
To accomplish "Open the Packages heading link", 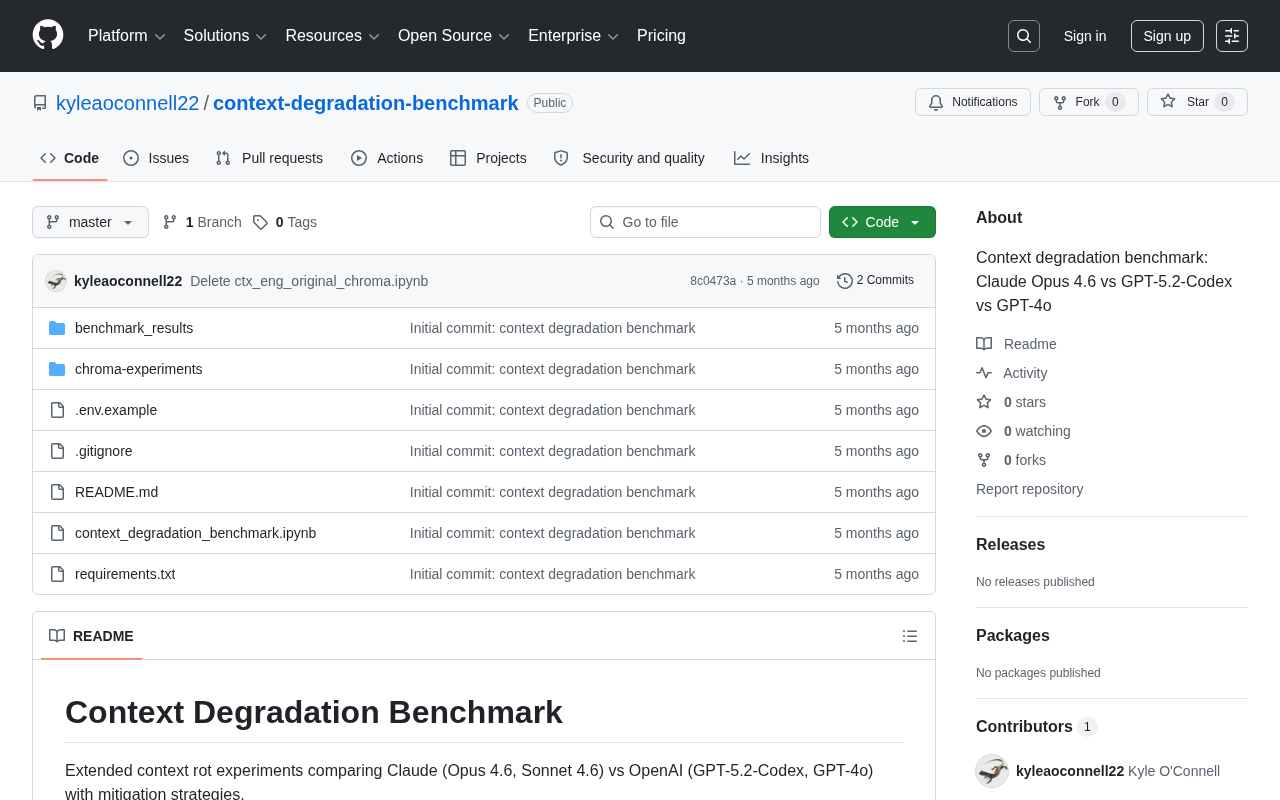I will [1013, 636].
